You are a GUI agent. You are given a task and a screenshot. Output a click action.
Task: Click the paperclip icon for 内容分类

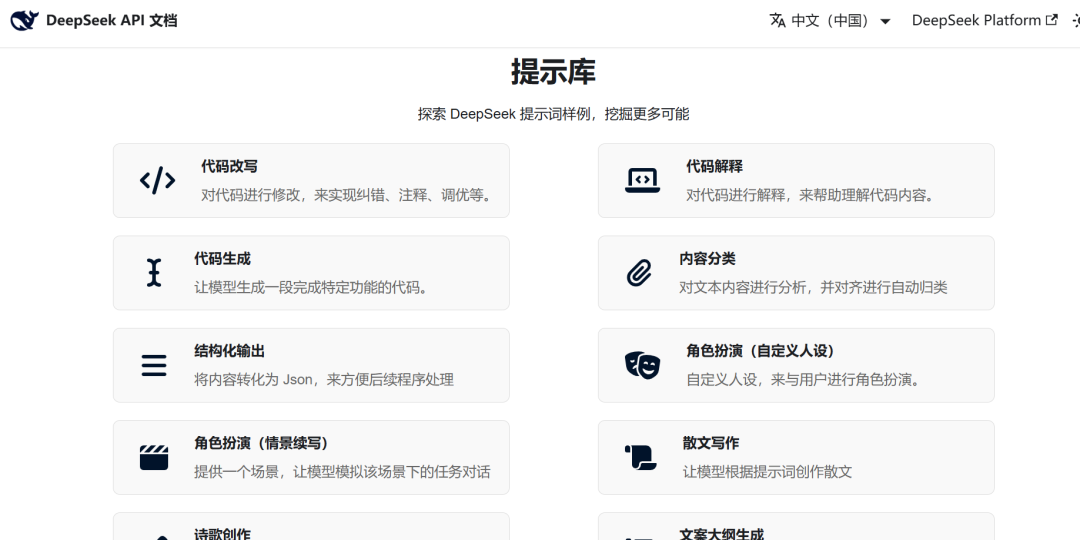click(639, 273)
